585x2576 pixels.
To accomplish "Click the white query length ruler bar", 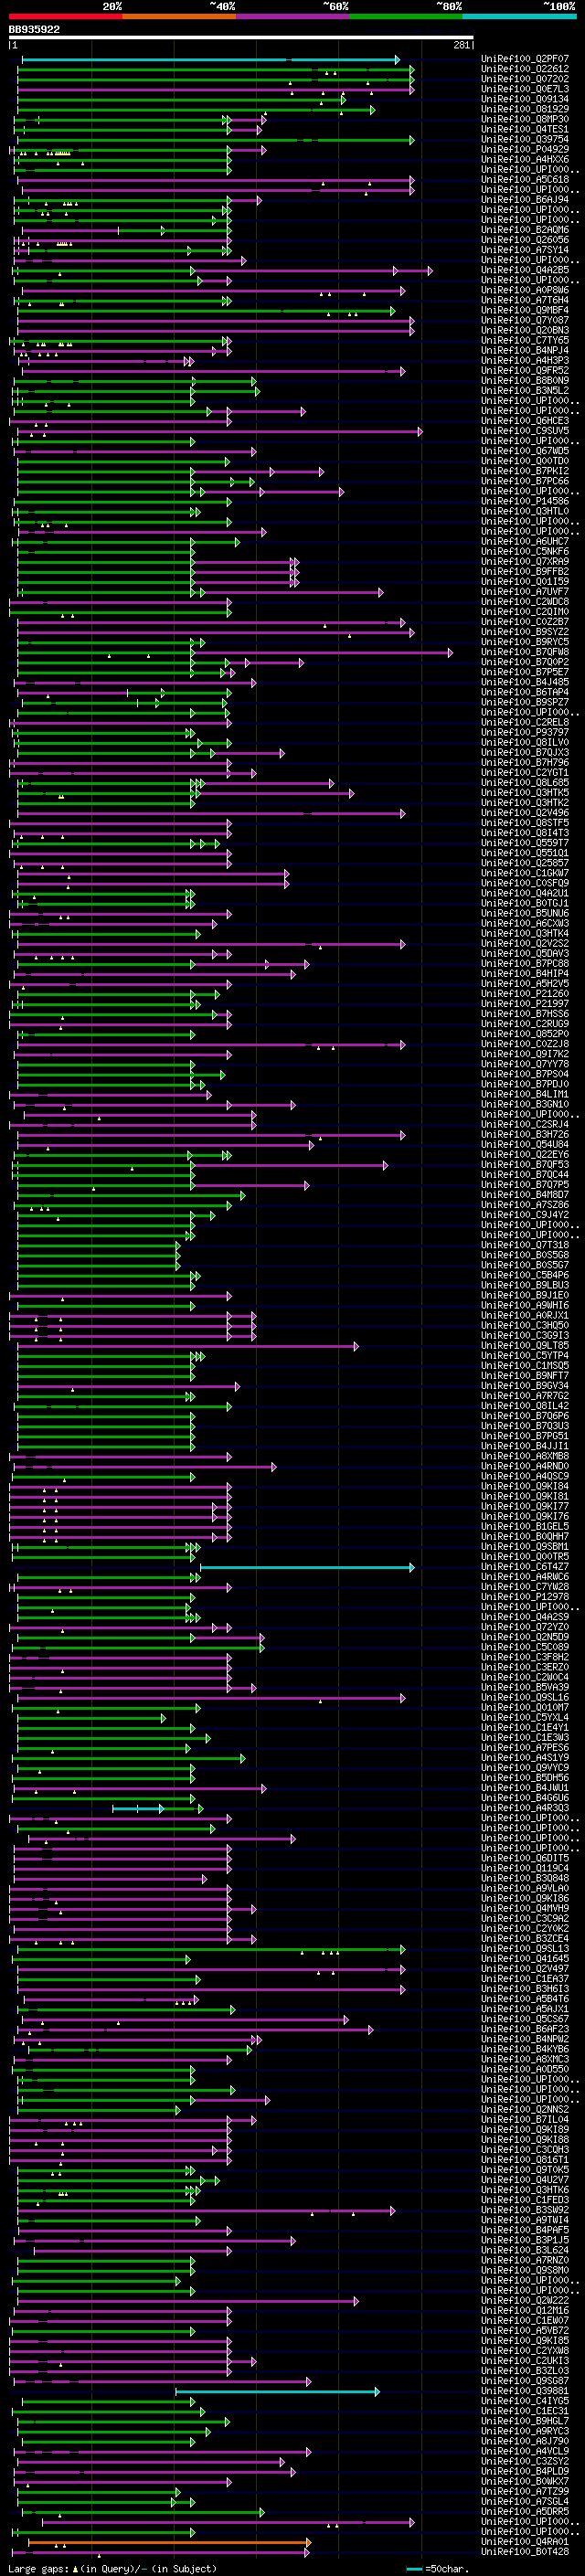I will click(240, 38).
